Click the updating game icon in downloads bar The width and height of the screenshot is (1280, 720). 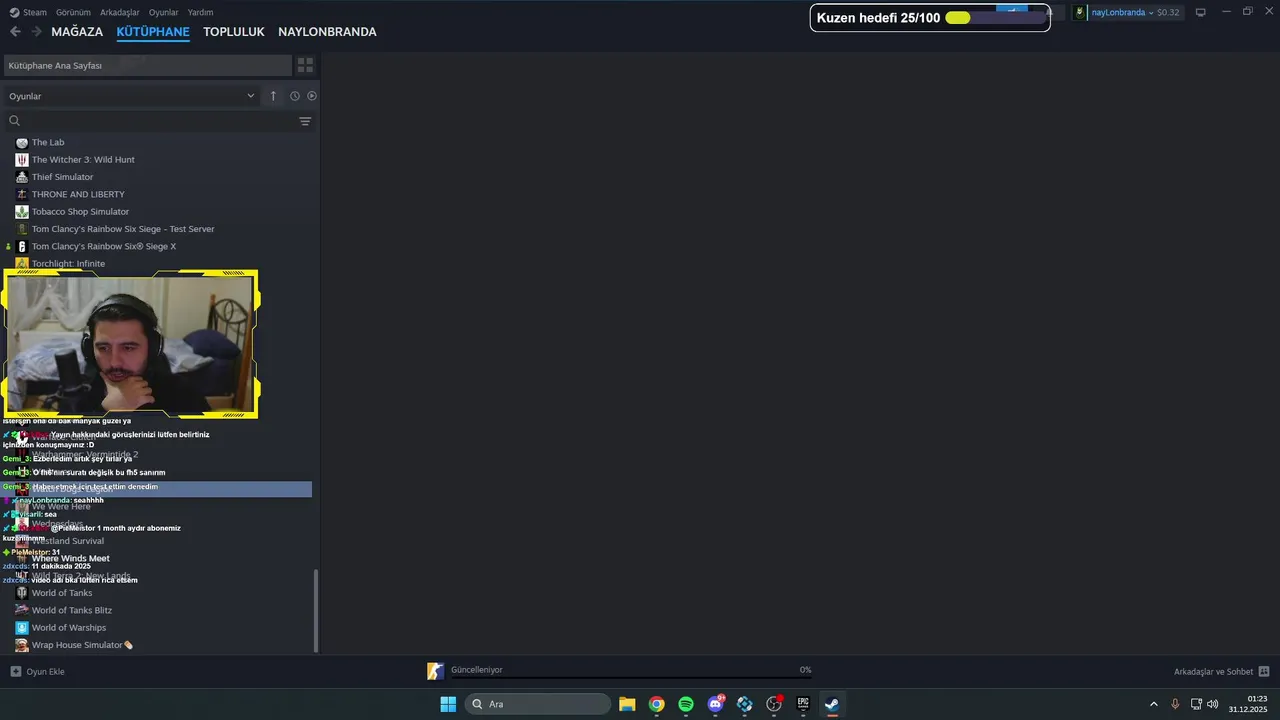coord(435,671)
